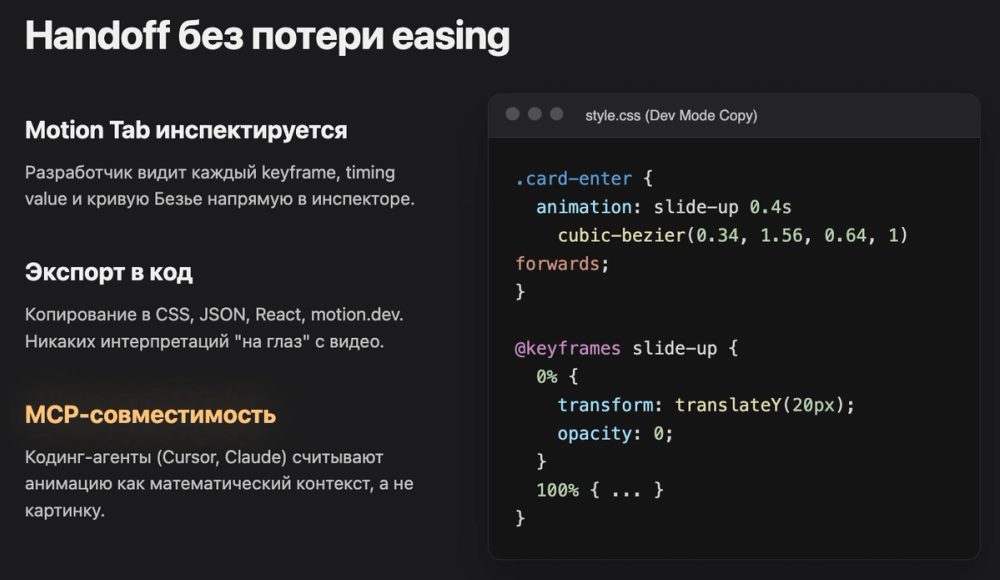Click the middle gray window dot of style.css
This screenshot has height=580, width=1000.
pyautogui.click(x=534, y=114)
